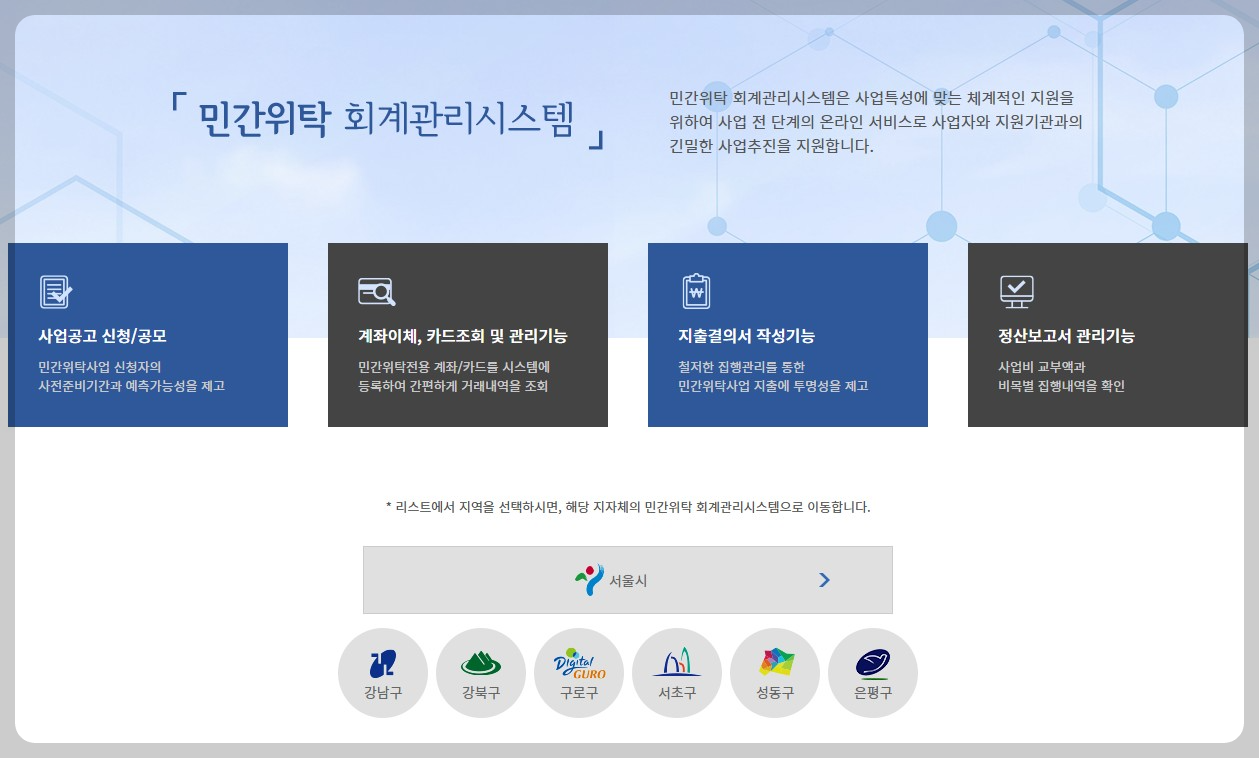
Task: Click the 사업공고 신청/공모 document icon
Action: coord(56,291)
